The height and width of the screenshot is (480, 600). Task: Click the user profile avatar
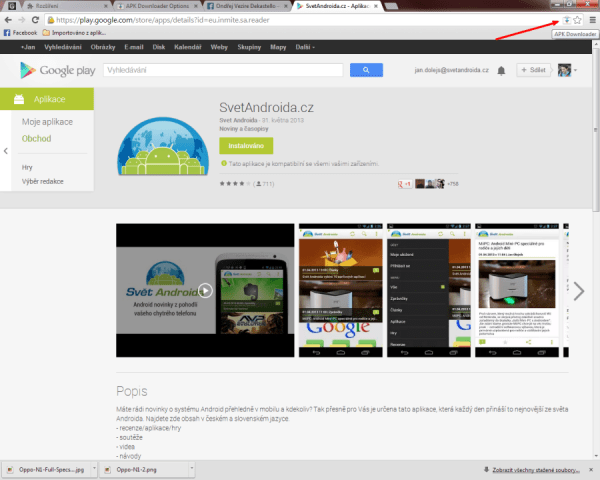[564, 70]
